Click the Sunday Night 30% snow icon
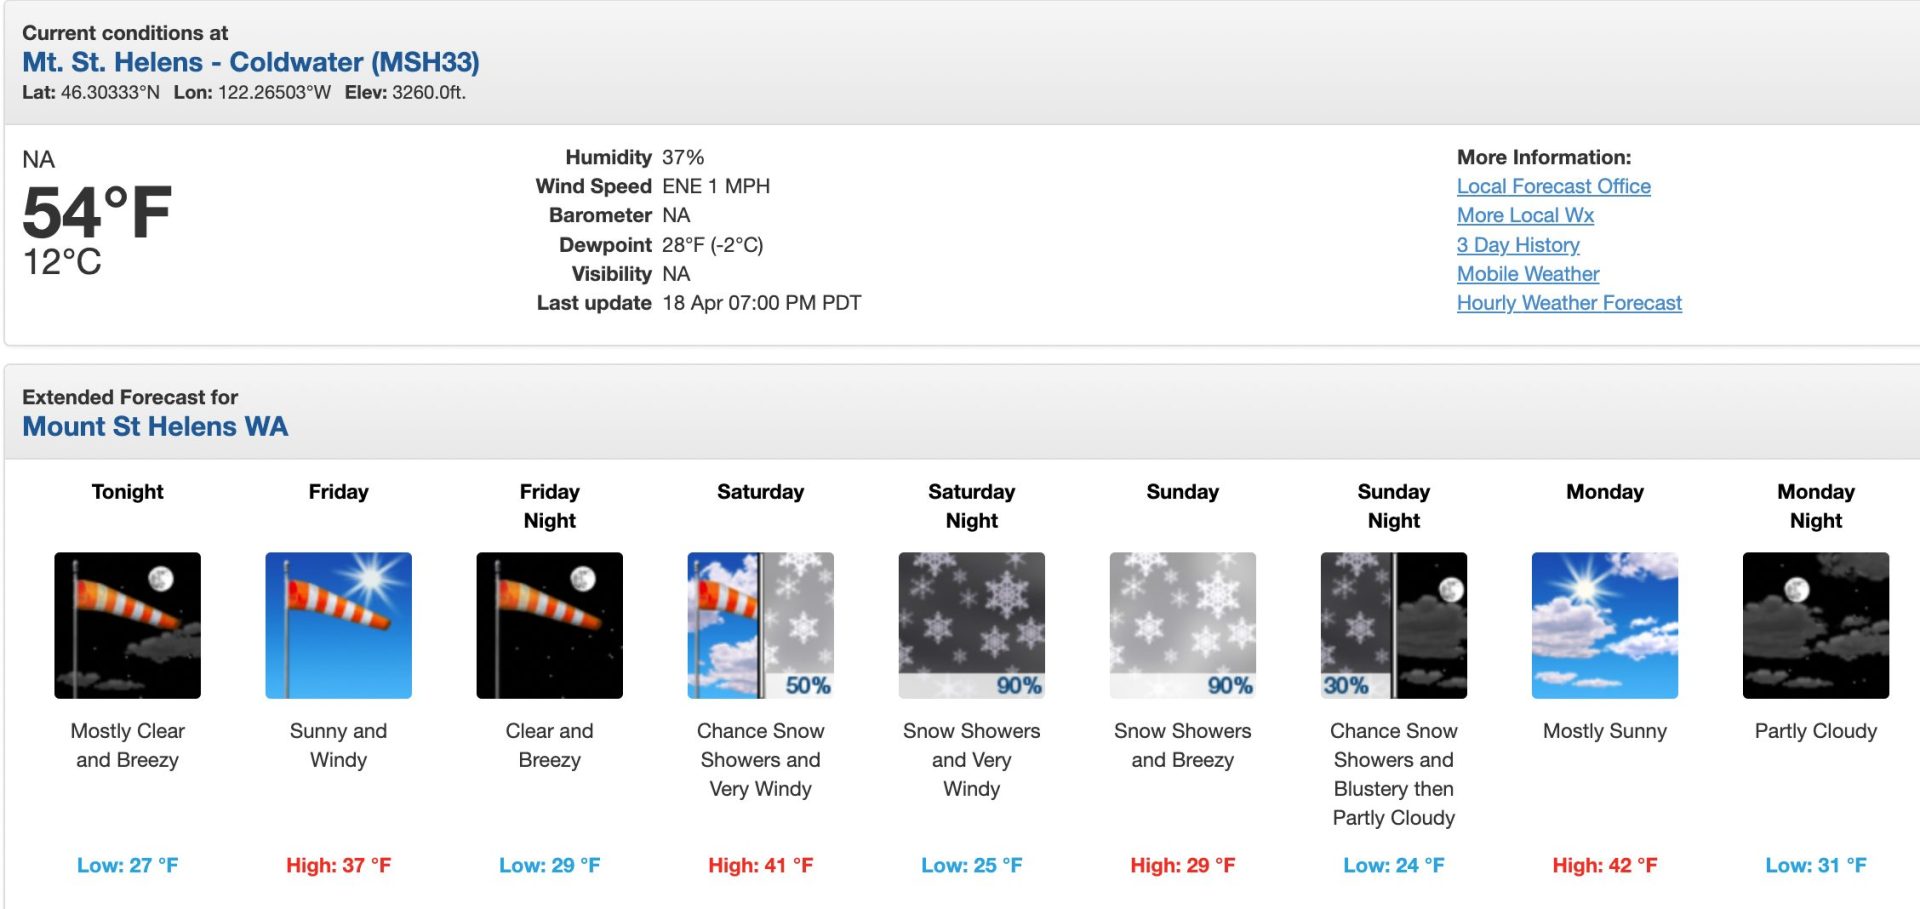Viewport: 1920px width, 909px height. coord(1393,625)
